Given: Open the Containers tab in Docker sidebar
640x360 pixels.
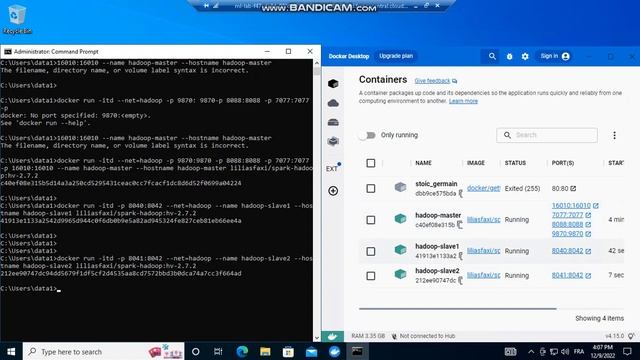Looking at the screenshot, I should coord(333,84).
